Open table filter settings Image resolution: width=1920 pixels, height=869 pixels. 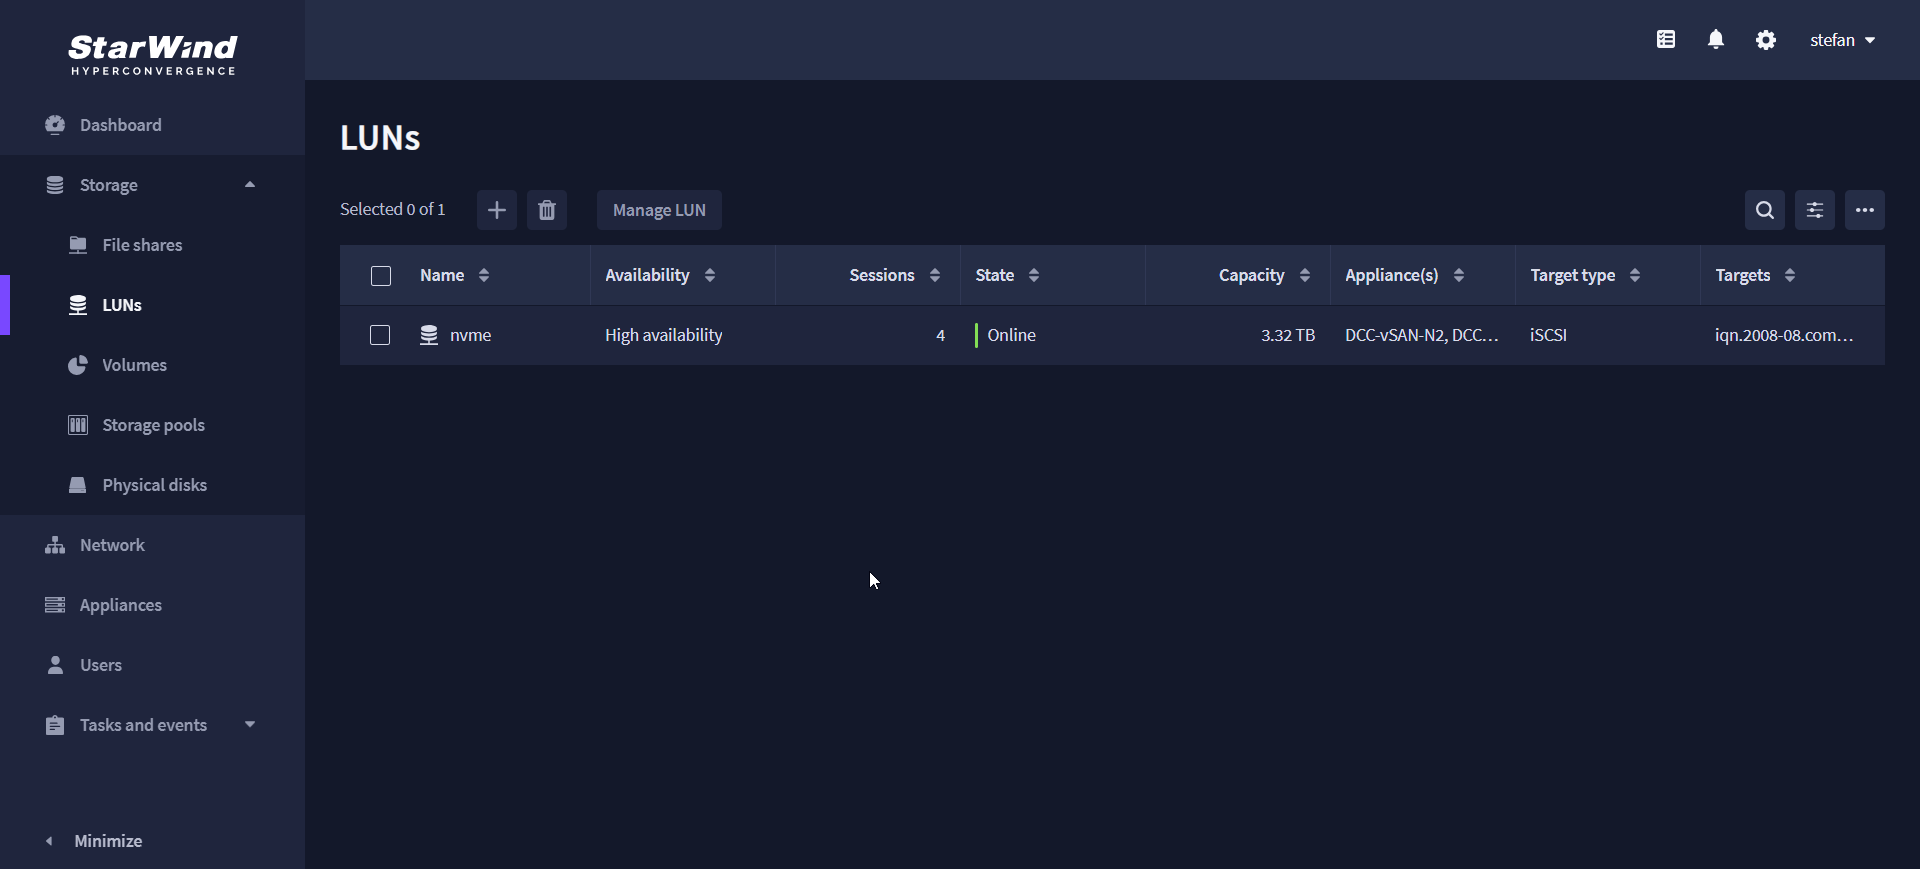[1815, 210]
